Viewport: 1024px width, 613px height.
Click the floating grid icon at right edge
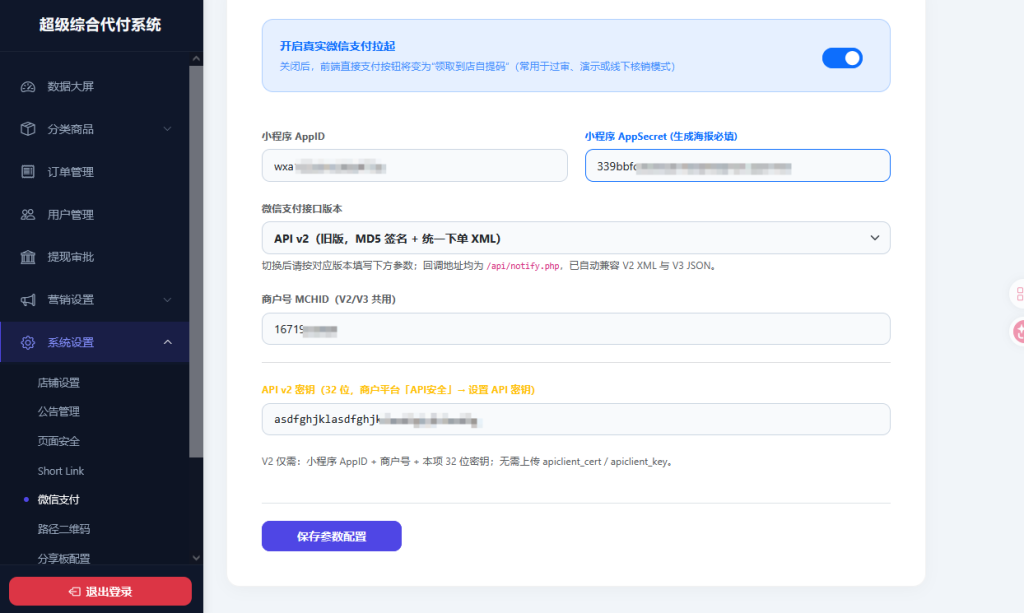[x=1019, y=294]
